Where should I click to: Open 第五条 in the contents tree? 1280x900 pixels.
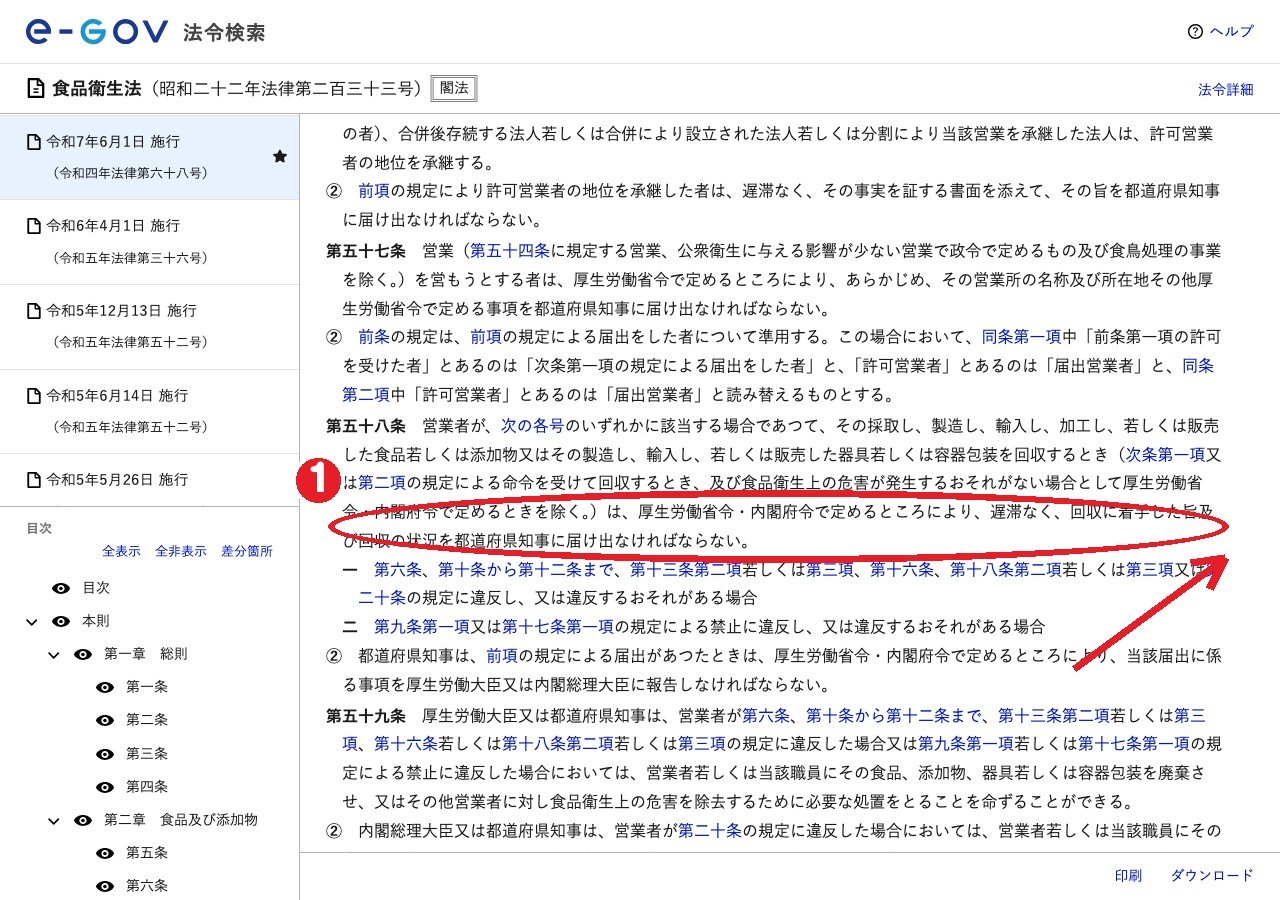tap(147, 852)
